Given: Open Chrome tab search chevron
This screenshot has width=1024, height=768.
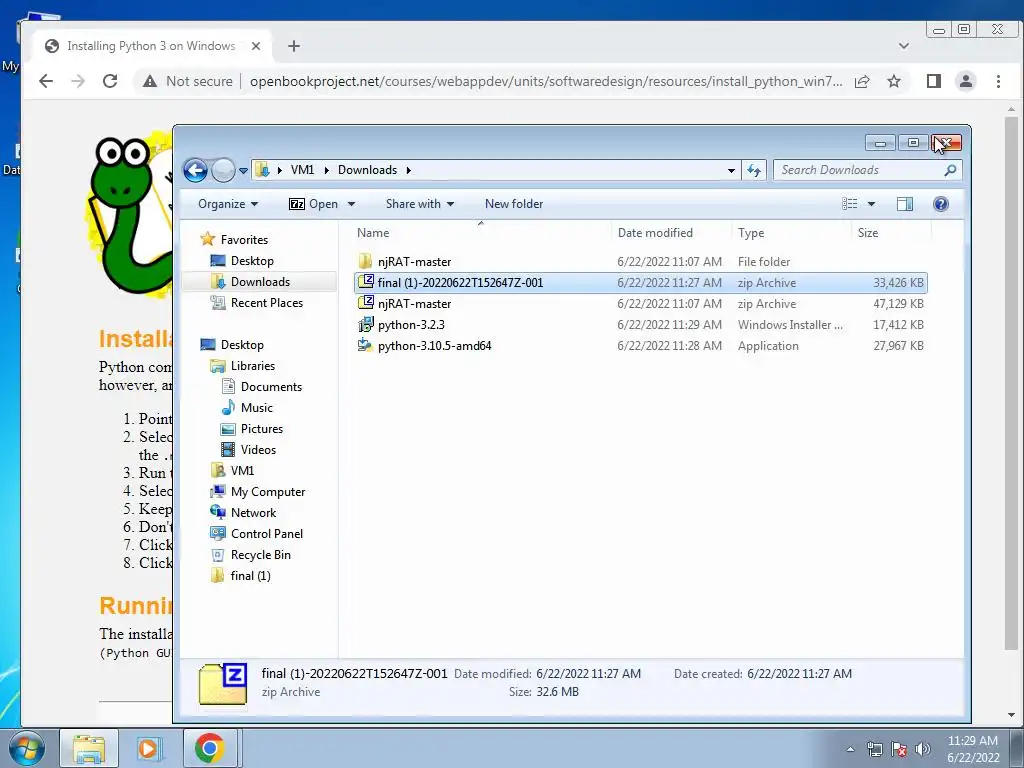Looking at the screenshot, I should tap(904, 46).
